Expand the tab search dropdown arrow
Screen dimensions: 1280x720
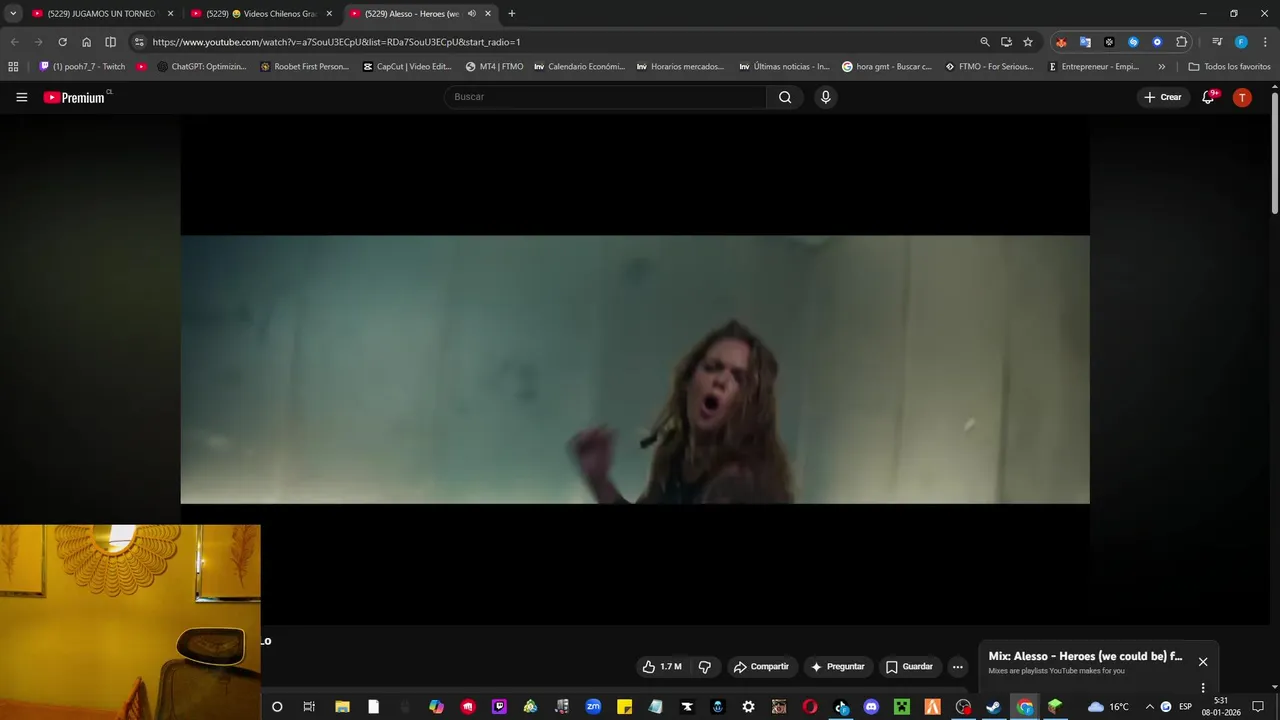tap(13, 14)
